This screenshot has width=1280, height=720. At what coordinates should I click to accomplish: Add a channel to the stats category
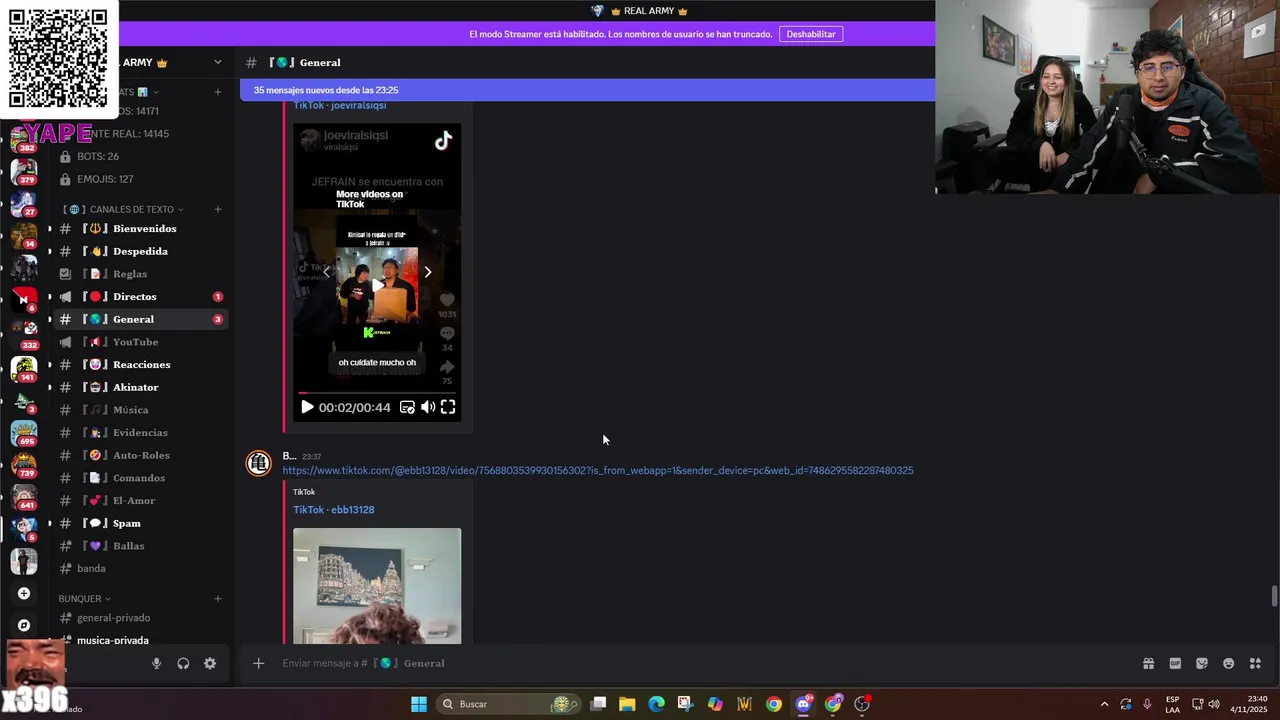(218, 92)
